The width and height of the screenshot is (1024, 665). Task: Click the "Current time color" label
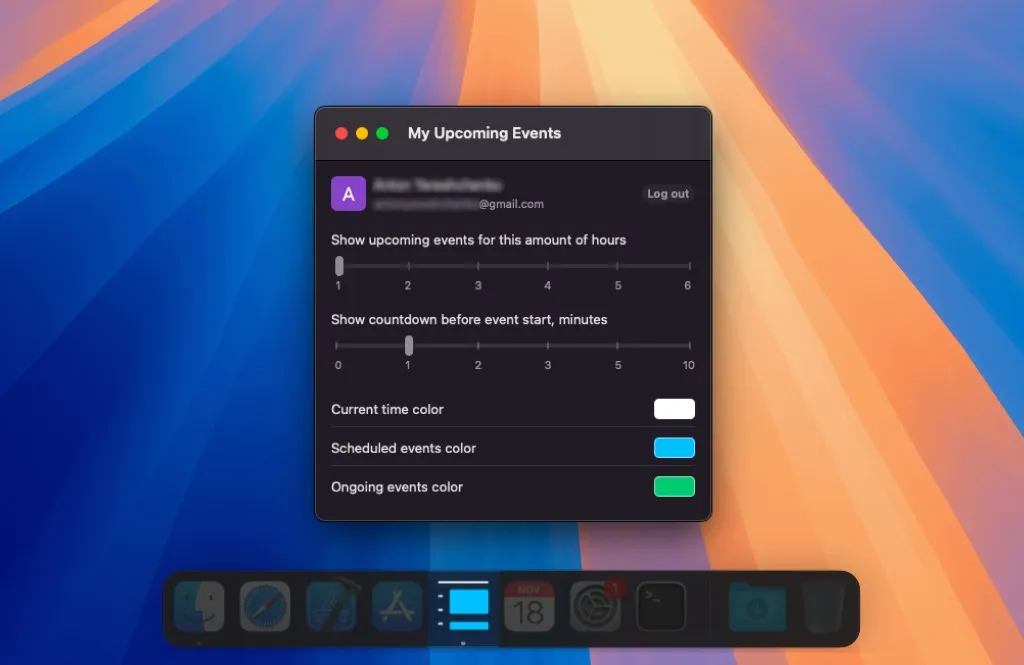coord(387,410)
